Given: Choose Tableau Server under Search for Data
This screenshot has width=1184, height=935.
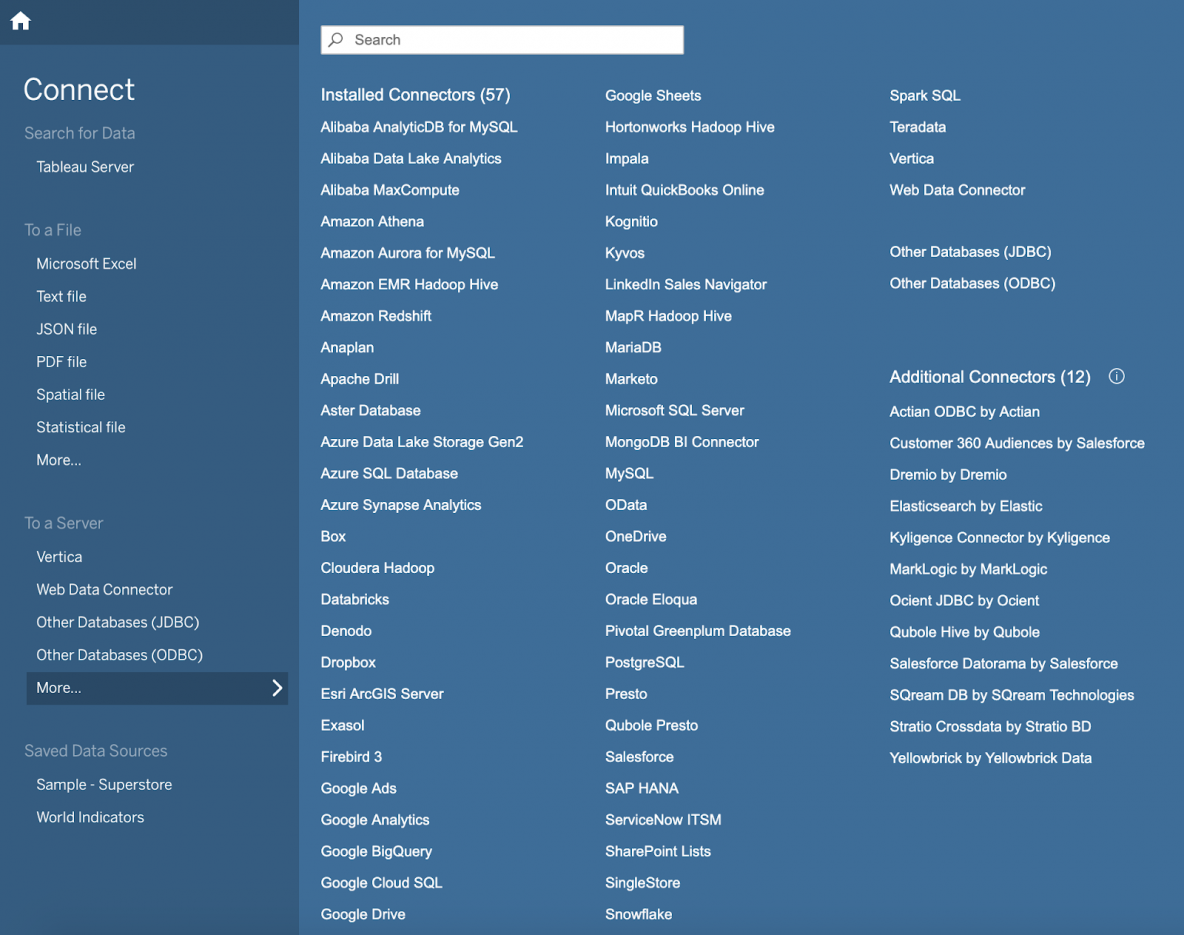Looking at the screenshot, I should click(85, 167).
